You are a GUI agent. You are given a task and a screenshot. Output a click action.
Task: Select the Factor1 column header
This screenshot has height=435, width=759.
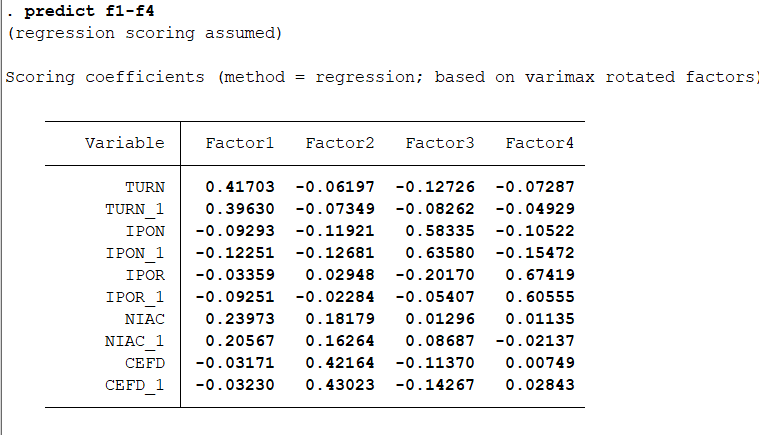(240, 143)
